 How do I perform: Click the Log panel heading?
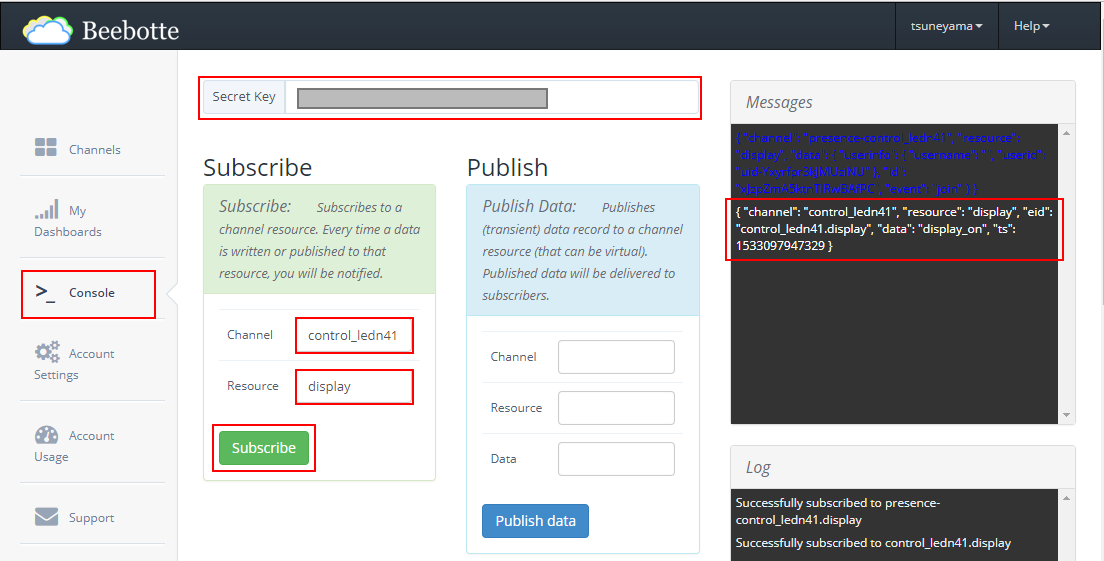758,467
